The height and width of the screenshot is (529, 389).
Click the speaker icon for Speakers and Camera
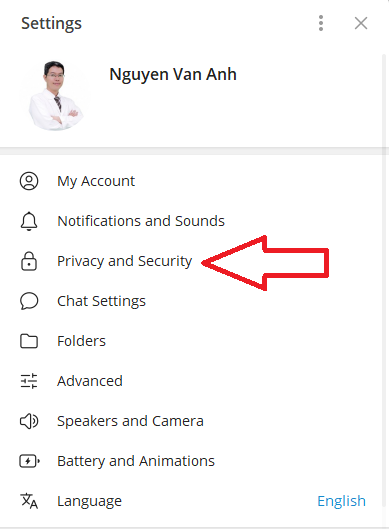[29, 421]
